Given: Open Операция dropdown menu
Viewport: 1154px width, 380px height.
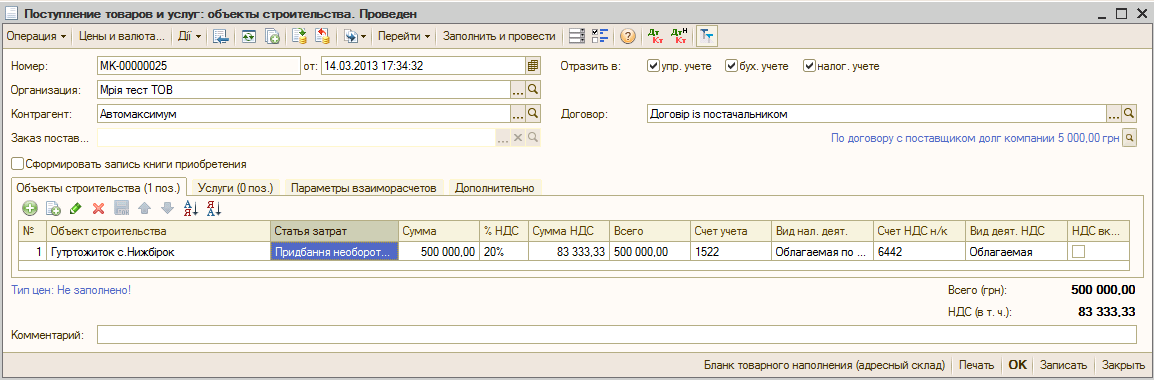Looking at the screenshot, I should pos(37,35).
